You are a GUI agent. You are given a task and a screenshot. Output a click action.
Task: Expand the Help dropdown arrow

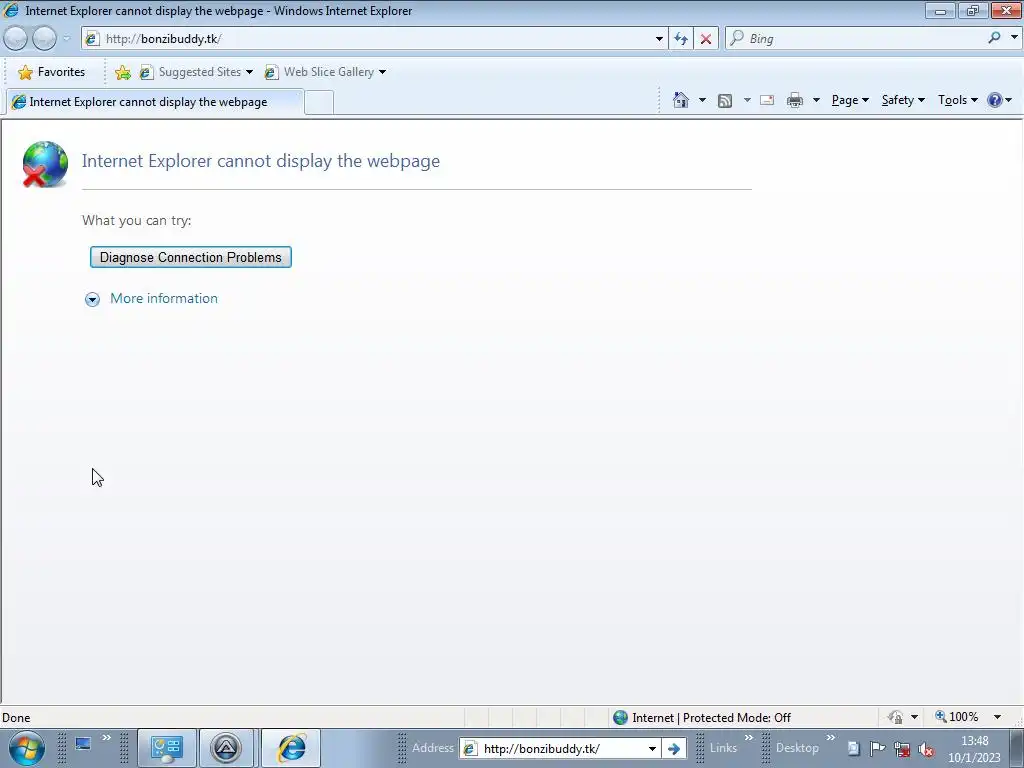coord(1009,100)
